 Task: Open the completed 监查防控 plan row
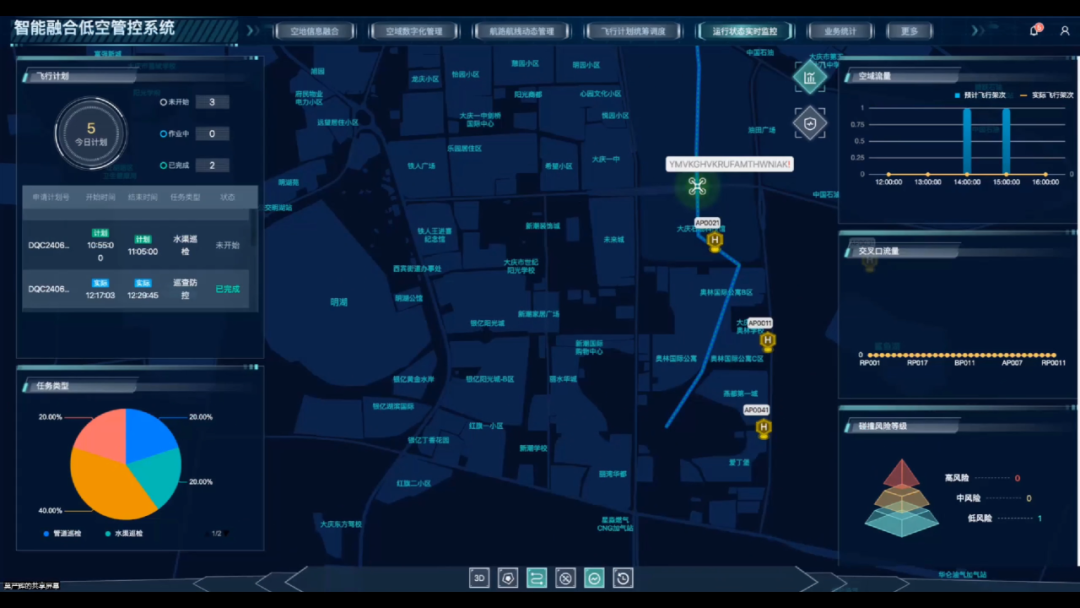tap(138, 289)
